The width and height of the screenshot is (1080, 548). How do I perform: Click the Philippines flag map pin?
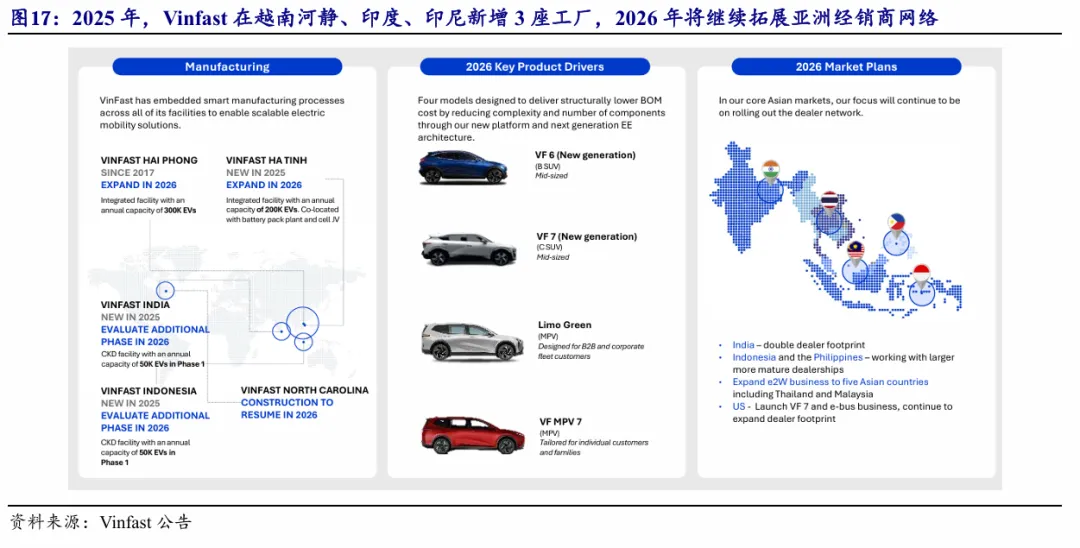[896, 224]
